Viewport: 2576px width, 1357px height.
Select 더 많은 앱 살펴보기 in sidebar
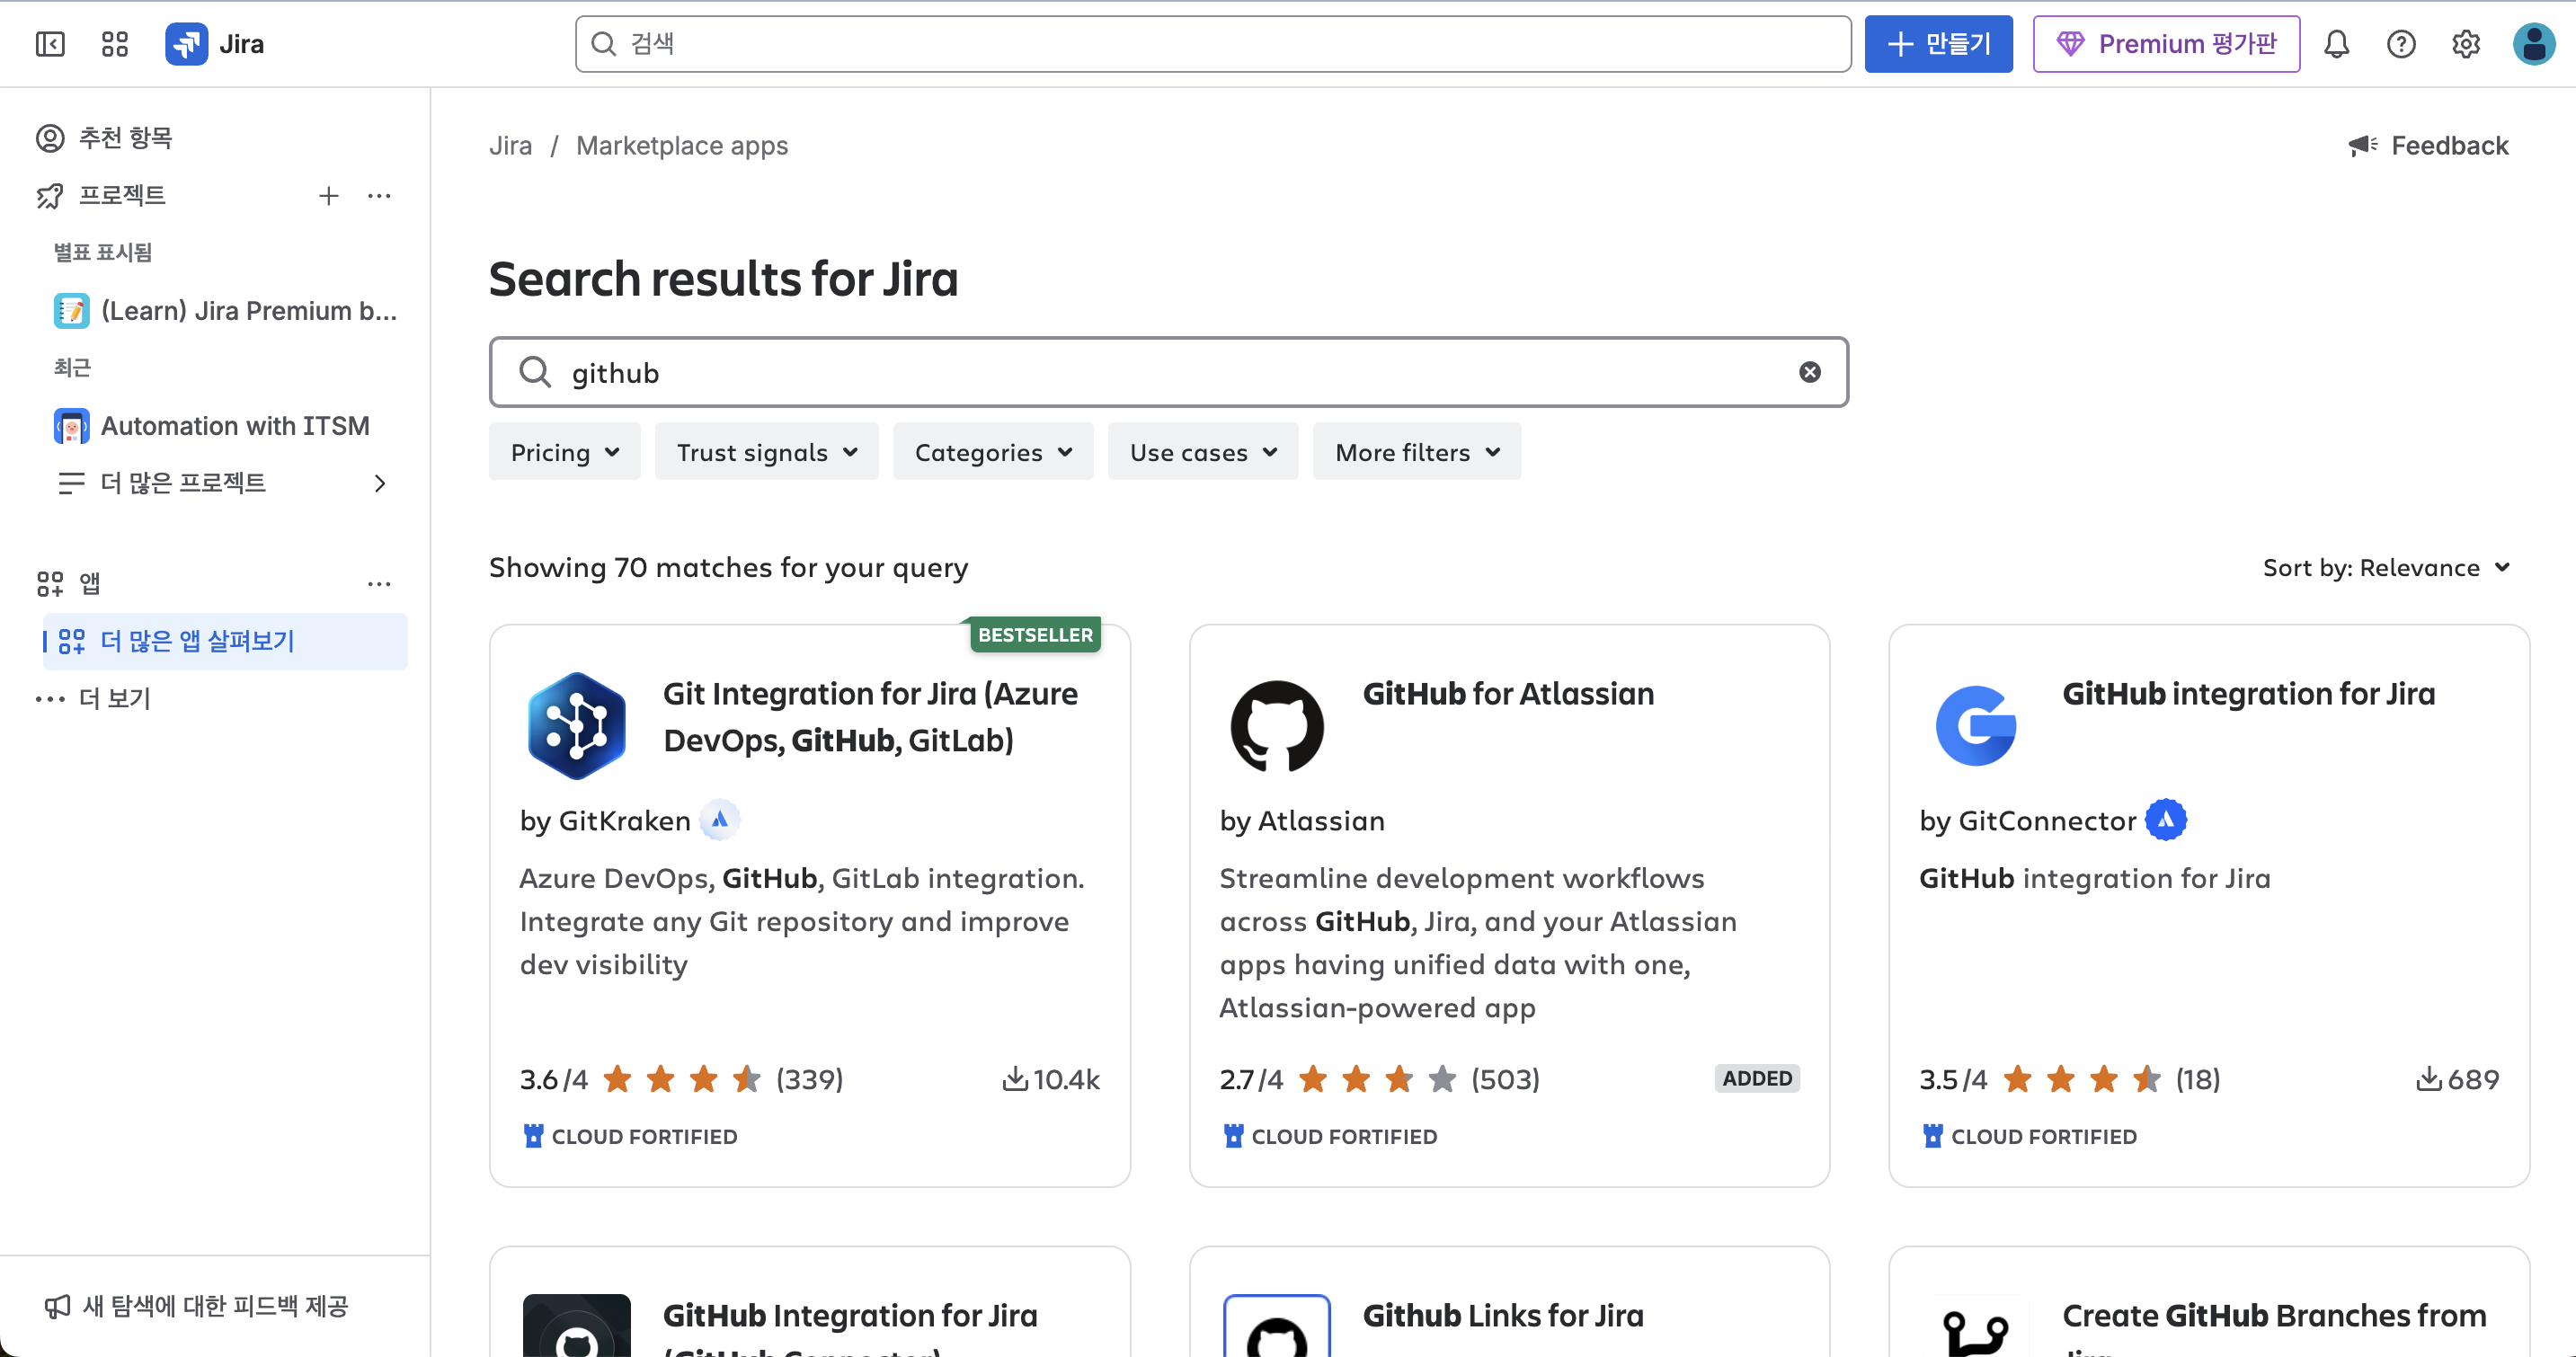pos(196,641)
